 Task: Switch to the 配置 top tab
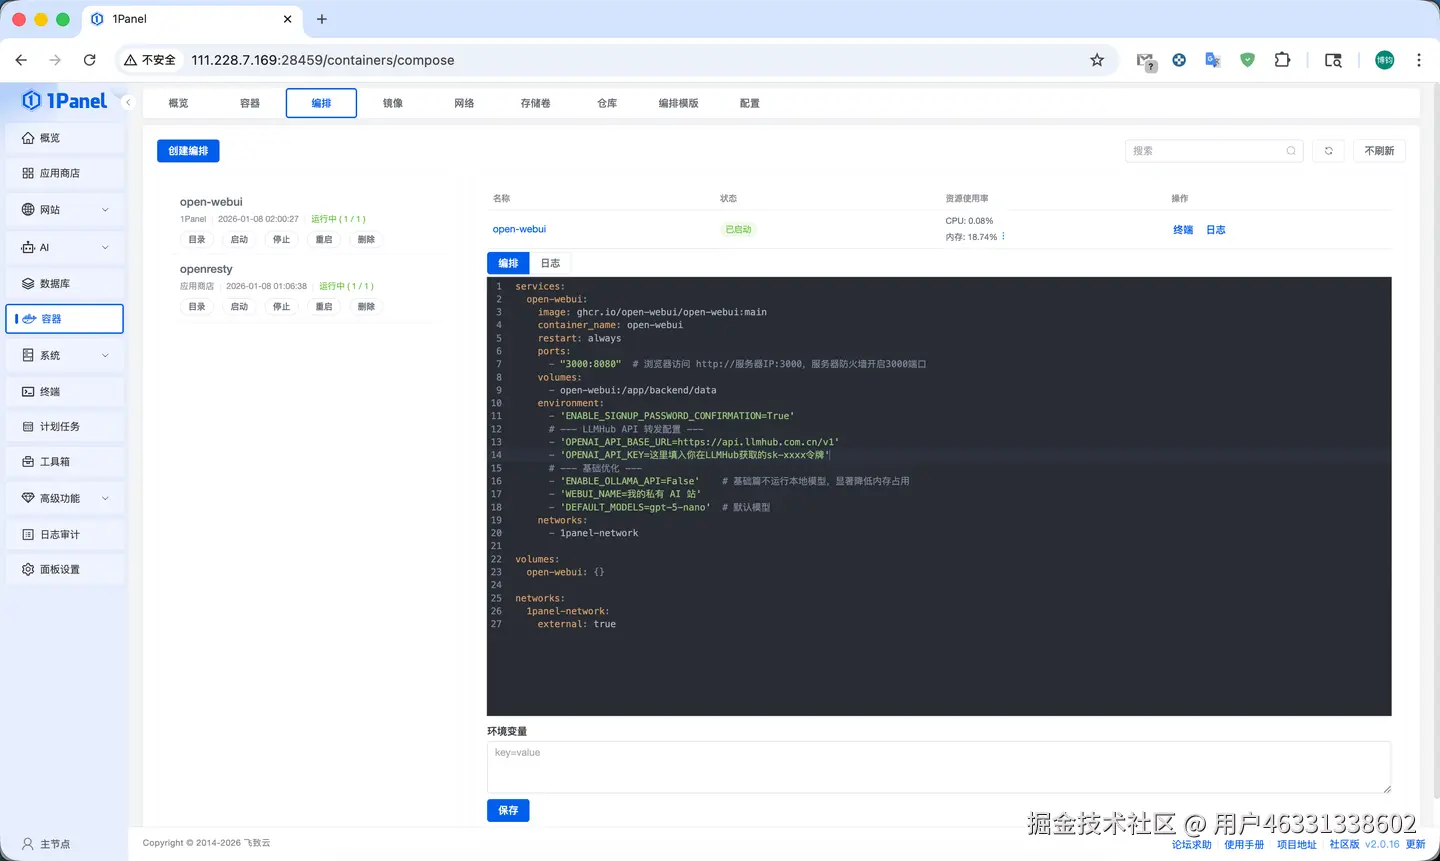750,103
